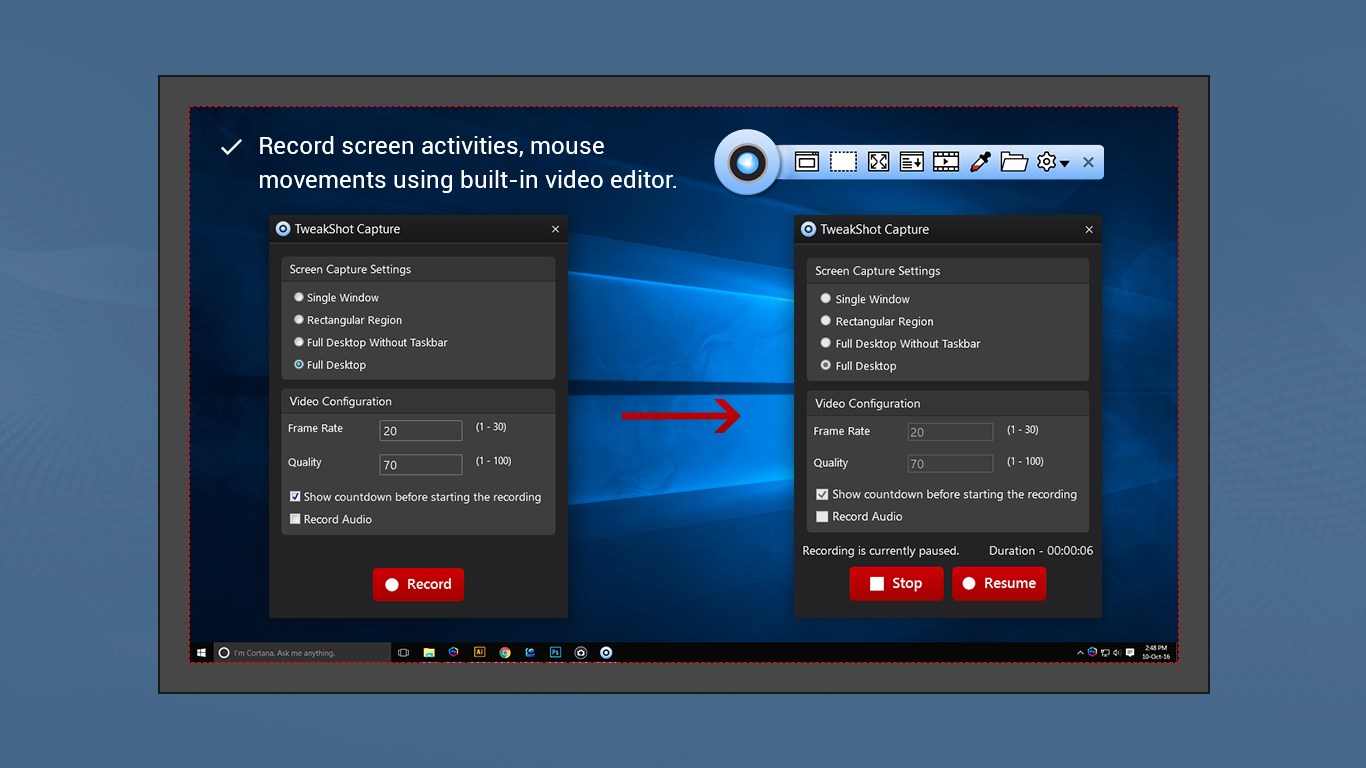
Task: Click the taskbar clock showing 2:48 PM
Action: pos(1156,653)
